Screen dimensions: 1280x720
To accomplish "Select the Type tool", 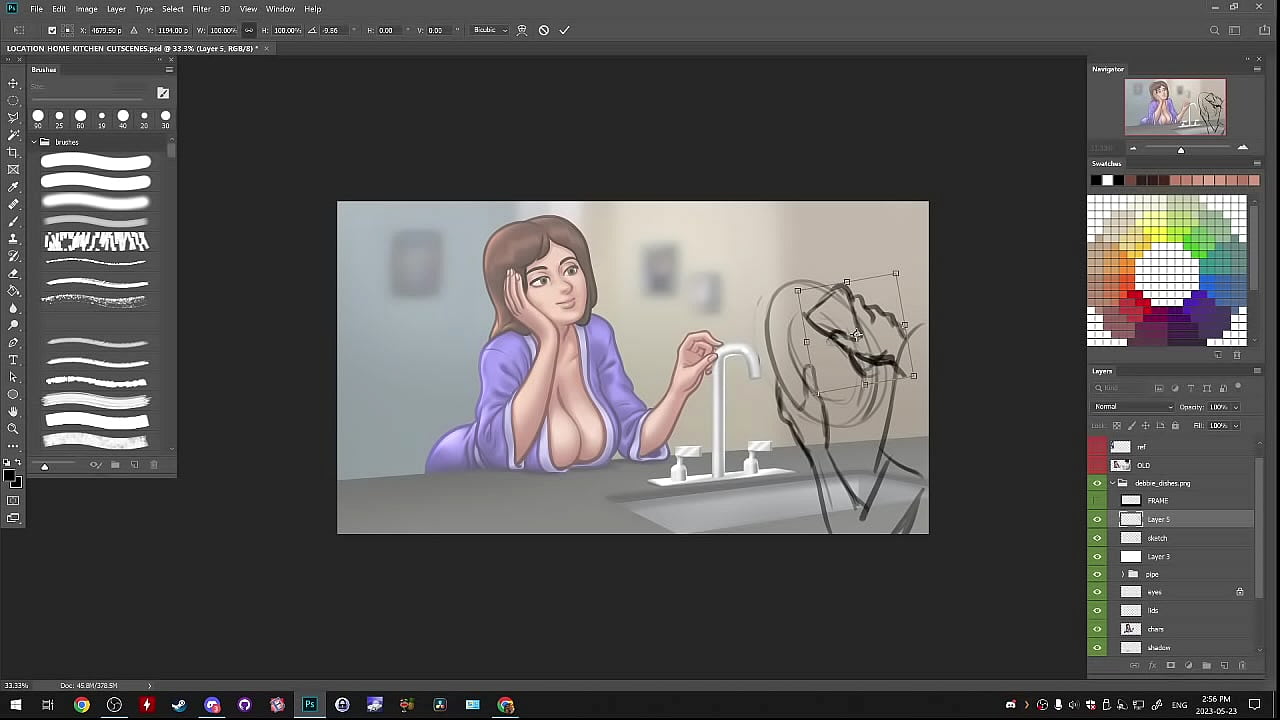I will 13,360.
